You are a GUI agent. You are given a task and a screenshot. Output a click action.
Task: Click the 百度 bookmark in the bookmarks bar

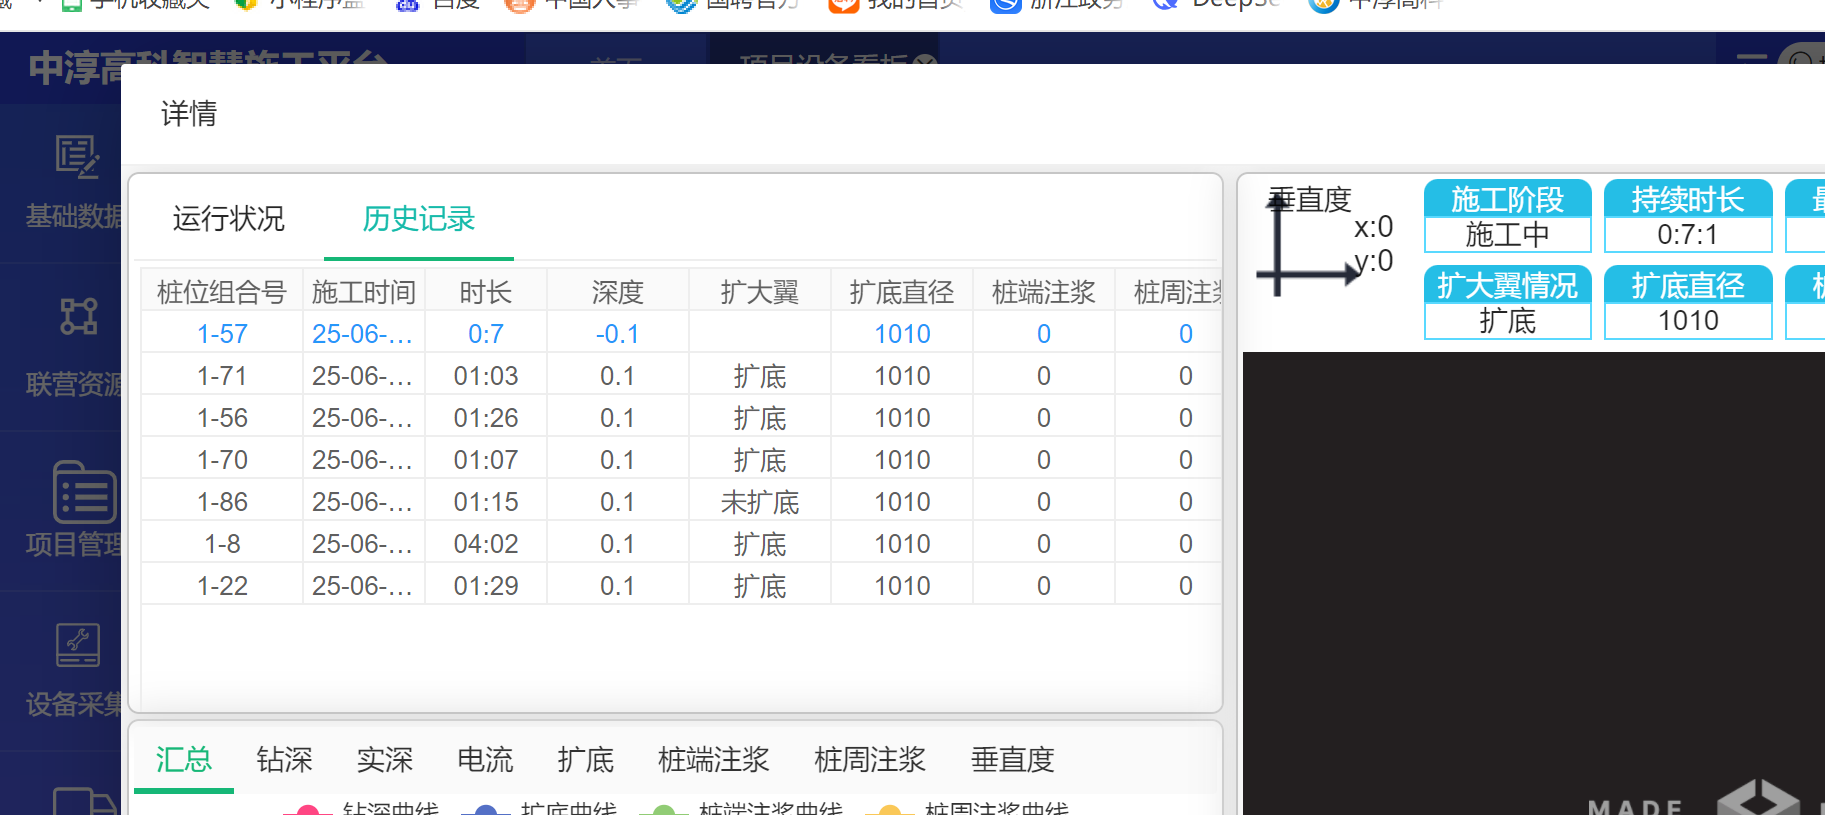click(x=440, y=4)
